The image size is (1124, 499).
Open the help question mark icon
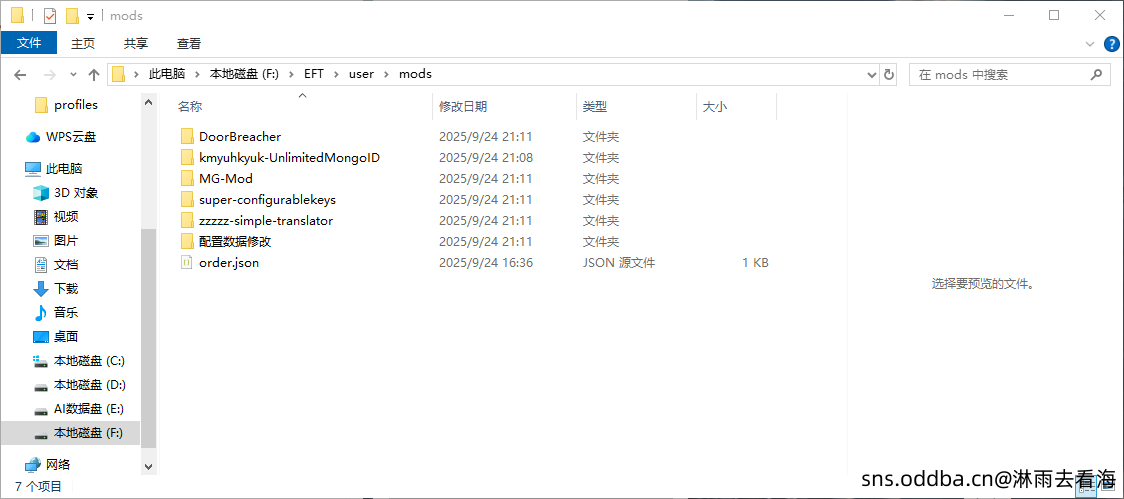tap(1111, 44)
